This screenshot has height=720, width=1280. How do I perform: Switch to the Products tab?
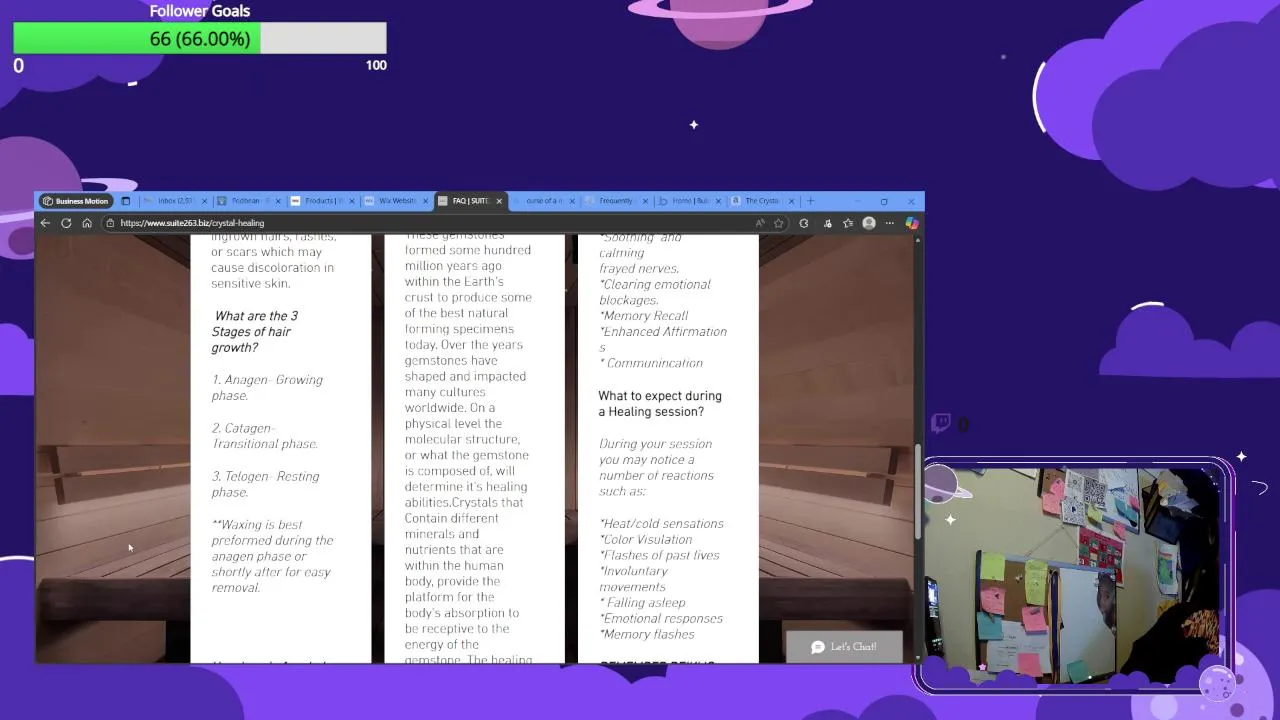tap(321, 201)
